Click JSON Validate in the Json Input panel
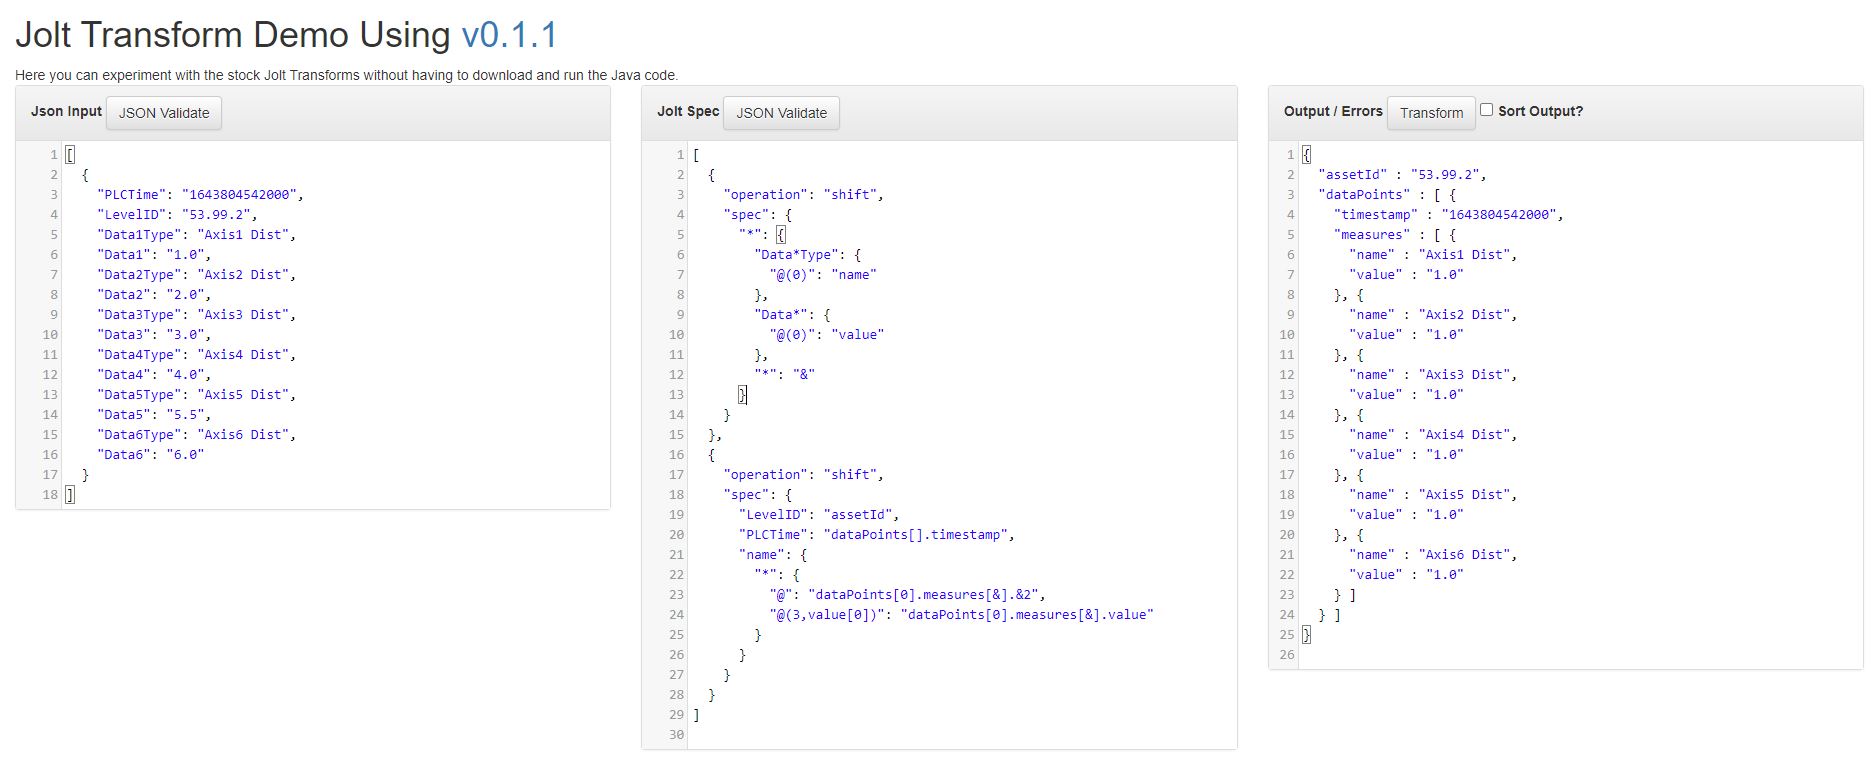The image size is (1873, 760). pyautogui.click(x=164, y=113)
